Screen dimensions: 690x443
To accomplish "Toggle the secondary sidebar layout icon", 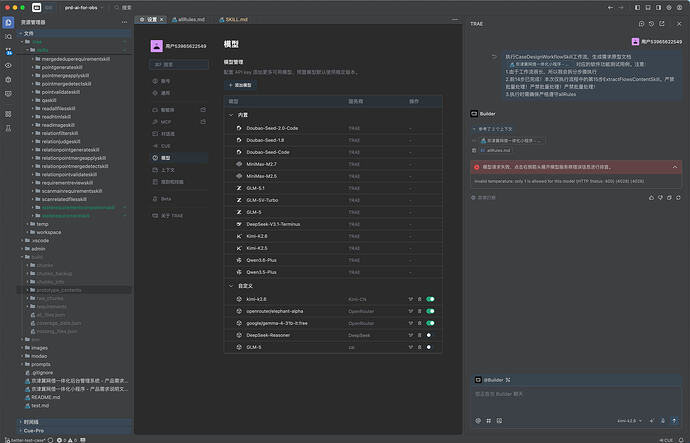I will [x=658, y=7].
